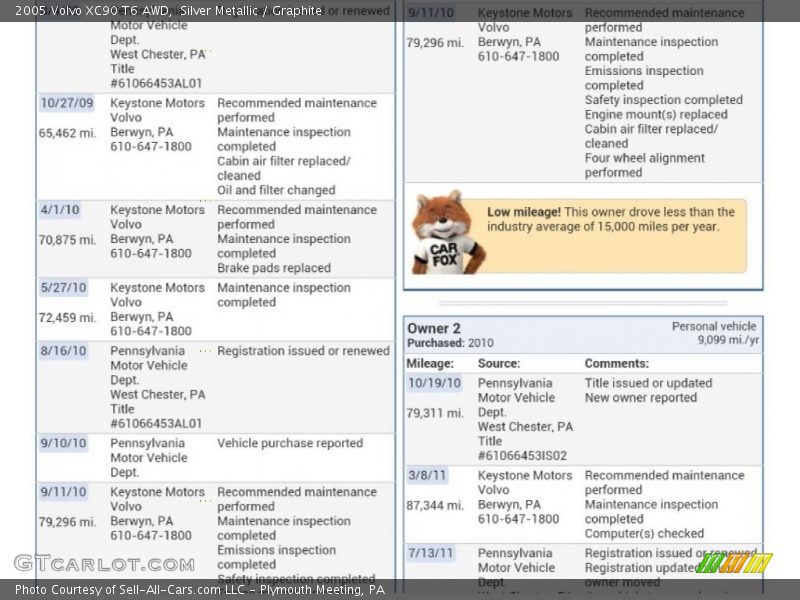Click 'Brake pads replaced' comment
The height and width of the screenshot is (600, 800).
pos(274,268)
